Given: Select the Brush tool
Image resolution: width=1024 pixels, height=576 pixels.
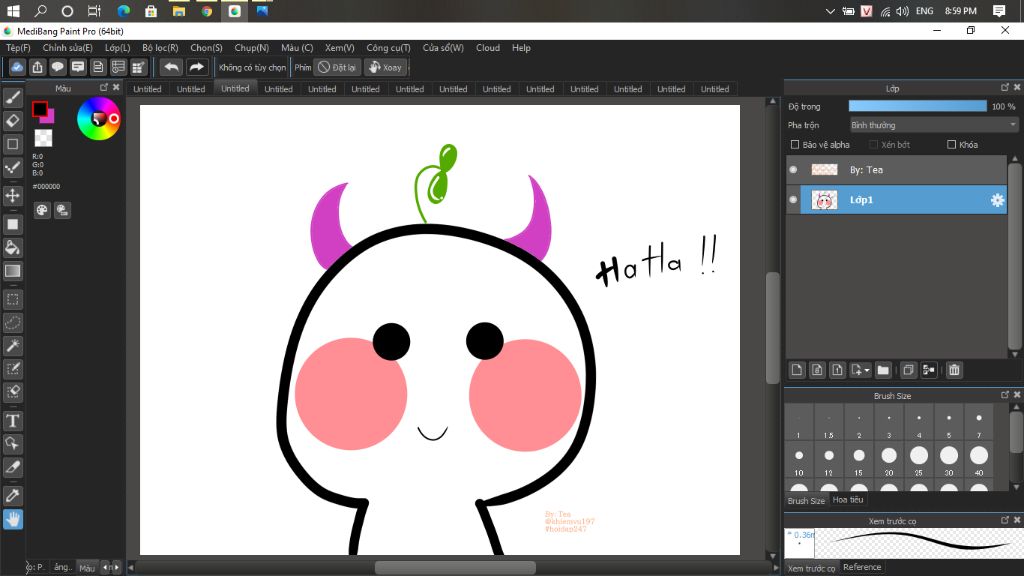Looking at the screenshot, I should (12, 98).
